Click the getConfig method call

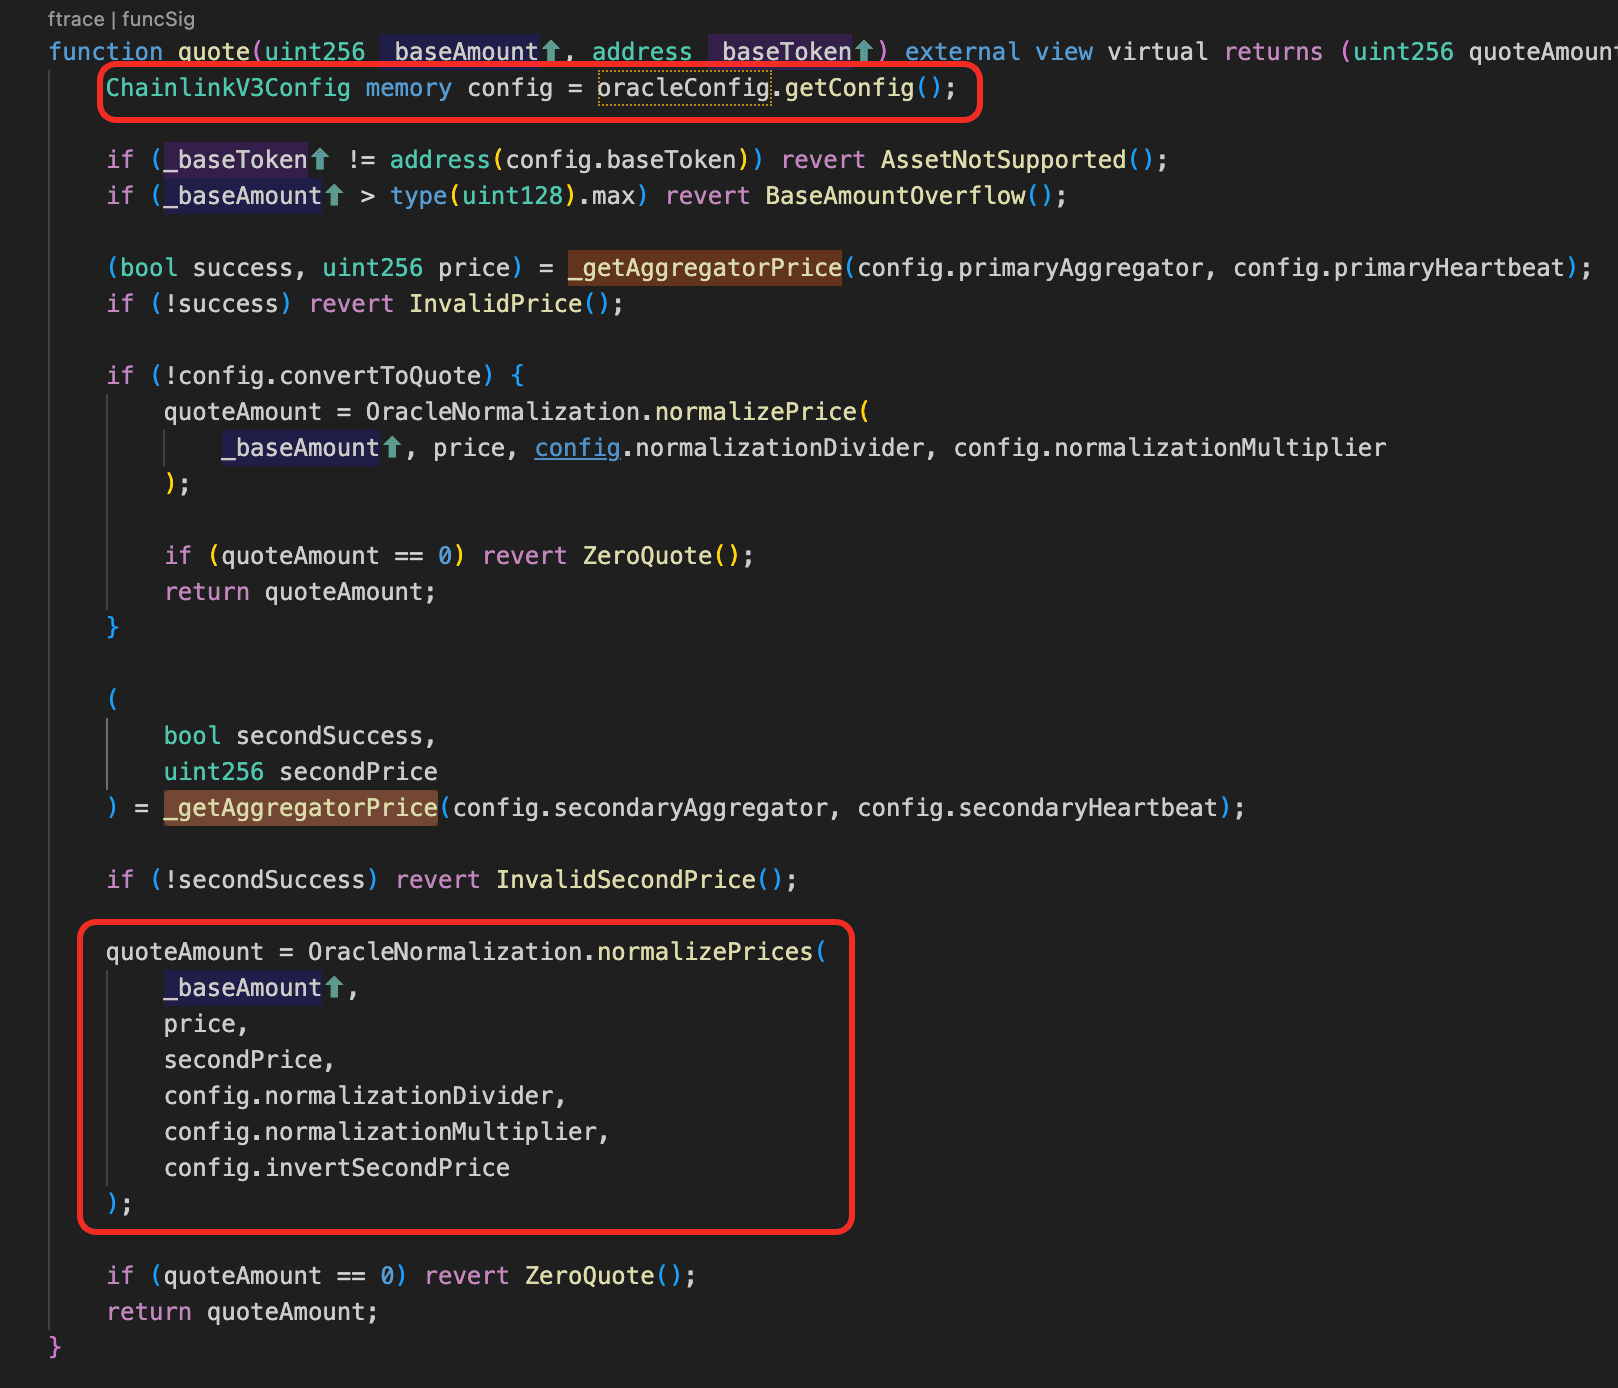(849, 88)
